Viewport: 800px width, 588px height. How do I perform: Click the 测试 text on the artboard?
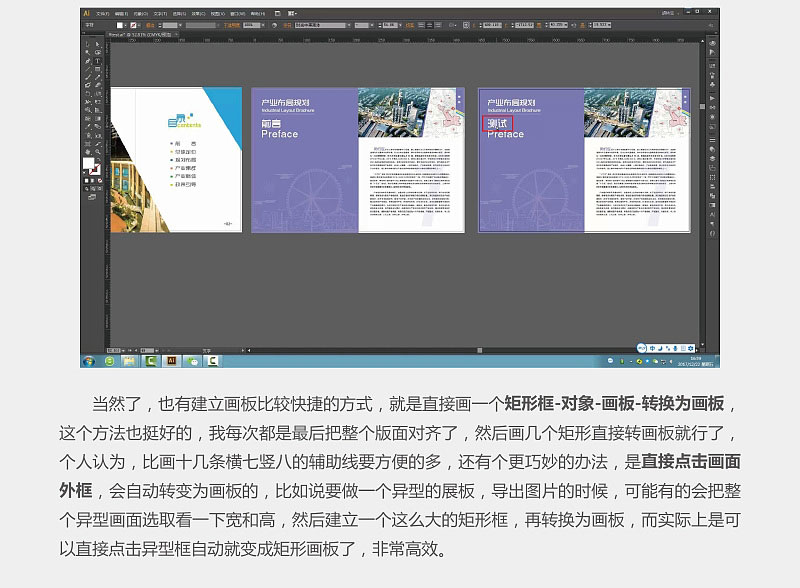click(x=497, y=123)
